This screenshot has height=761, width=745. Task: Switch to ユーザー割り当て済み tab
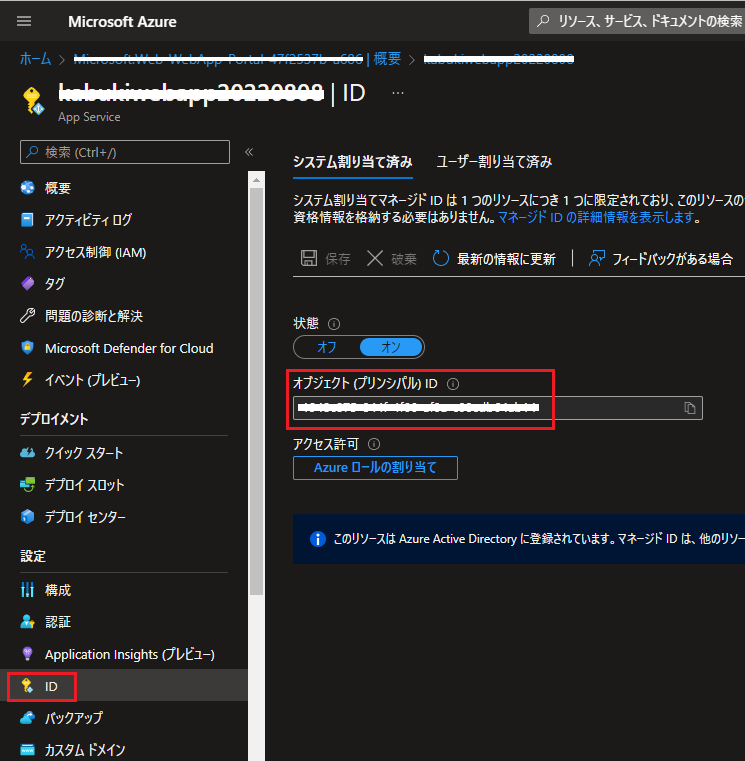click(x=494, y=162)
